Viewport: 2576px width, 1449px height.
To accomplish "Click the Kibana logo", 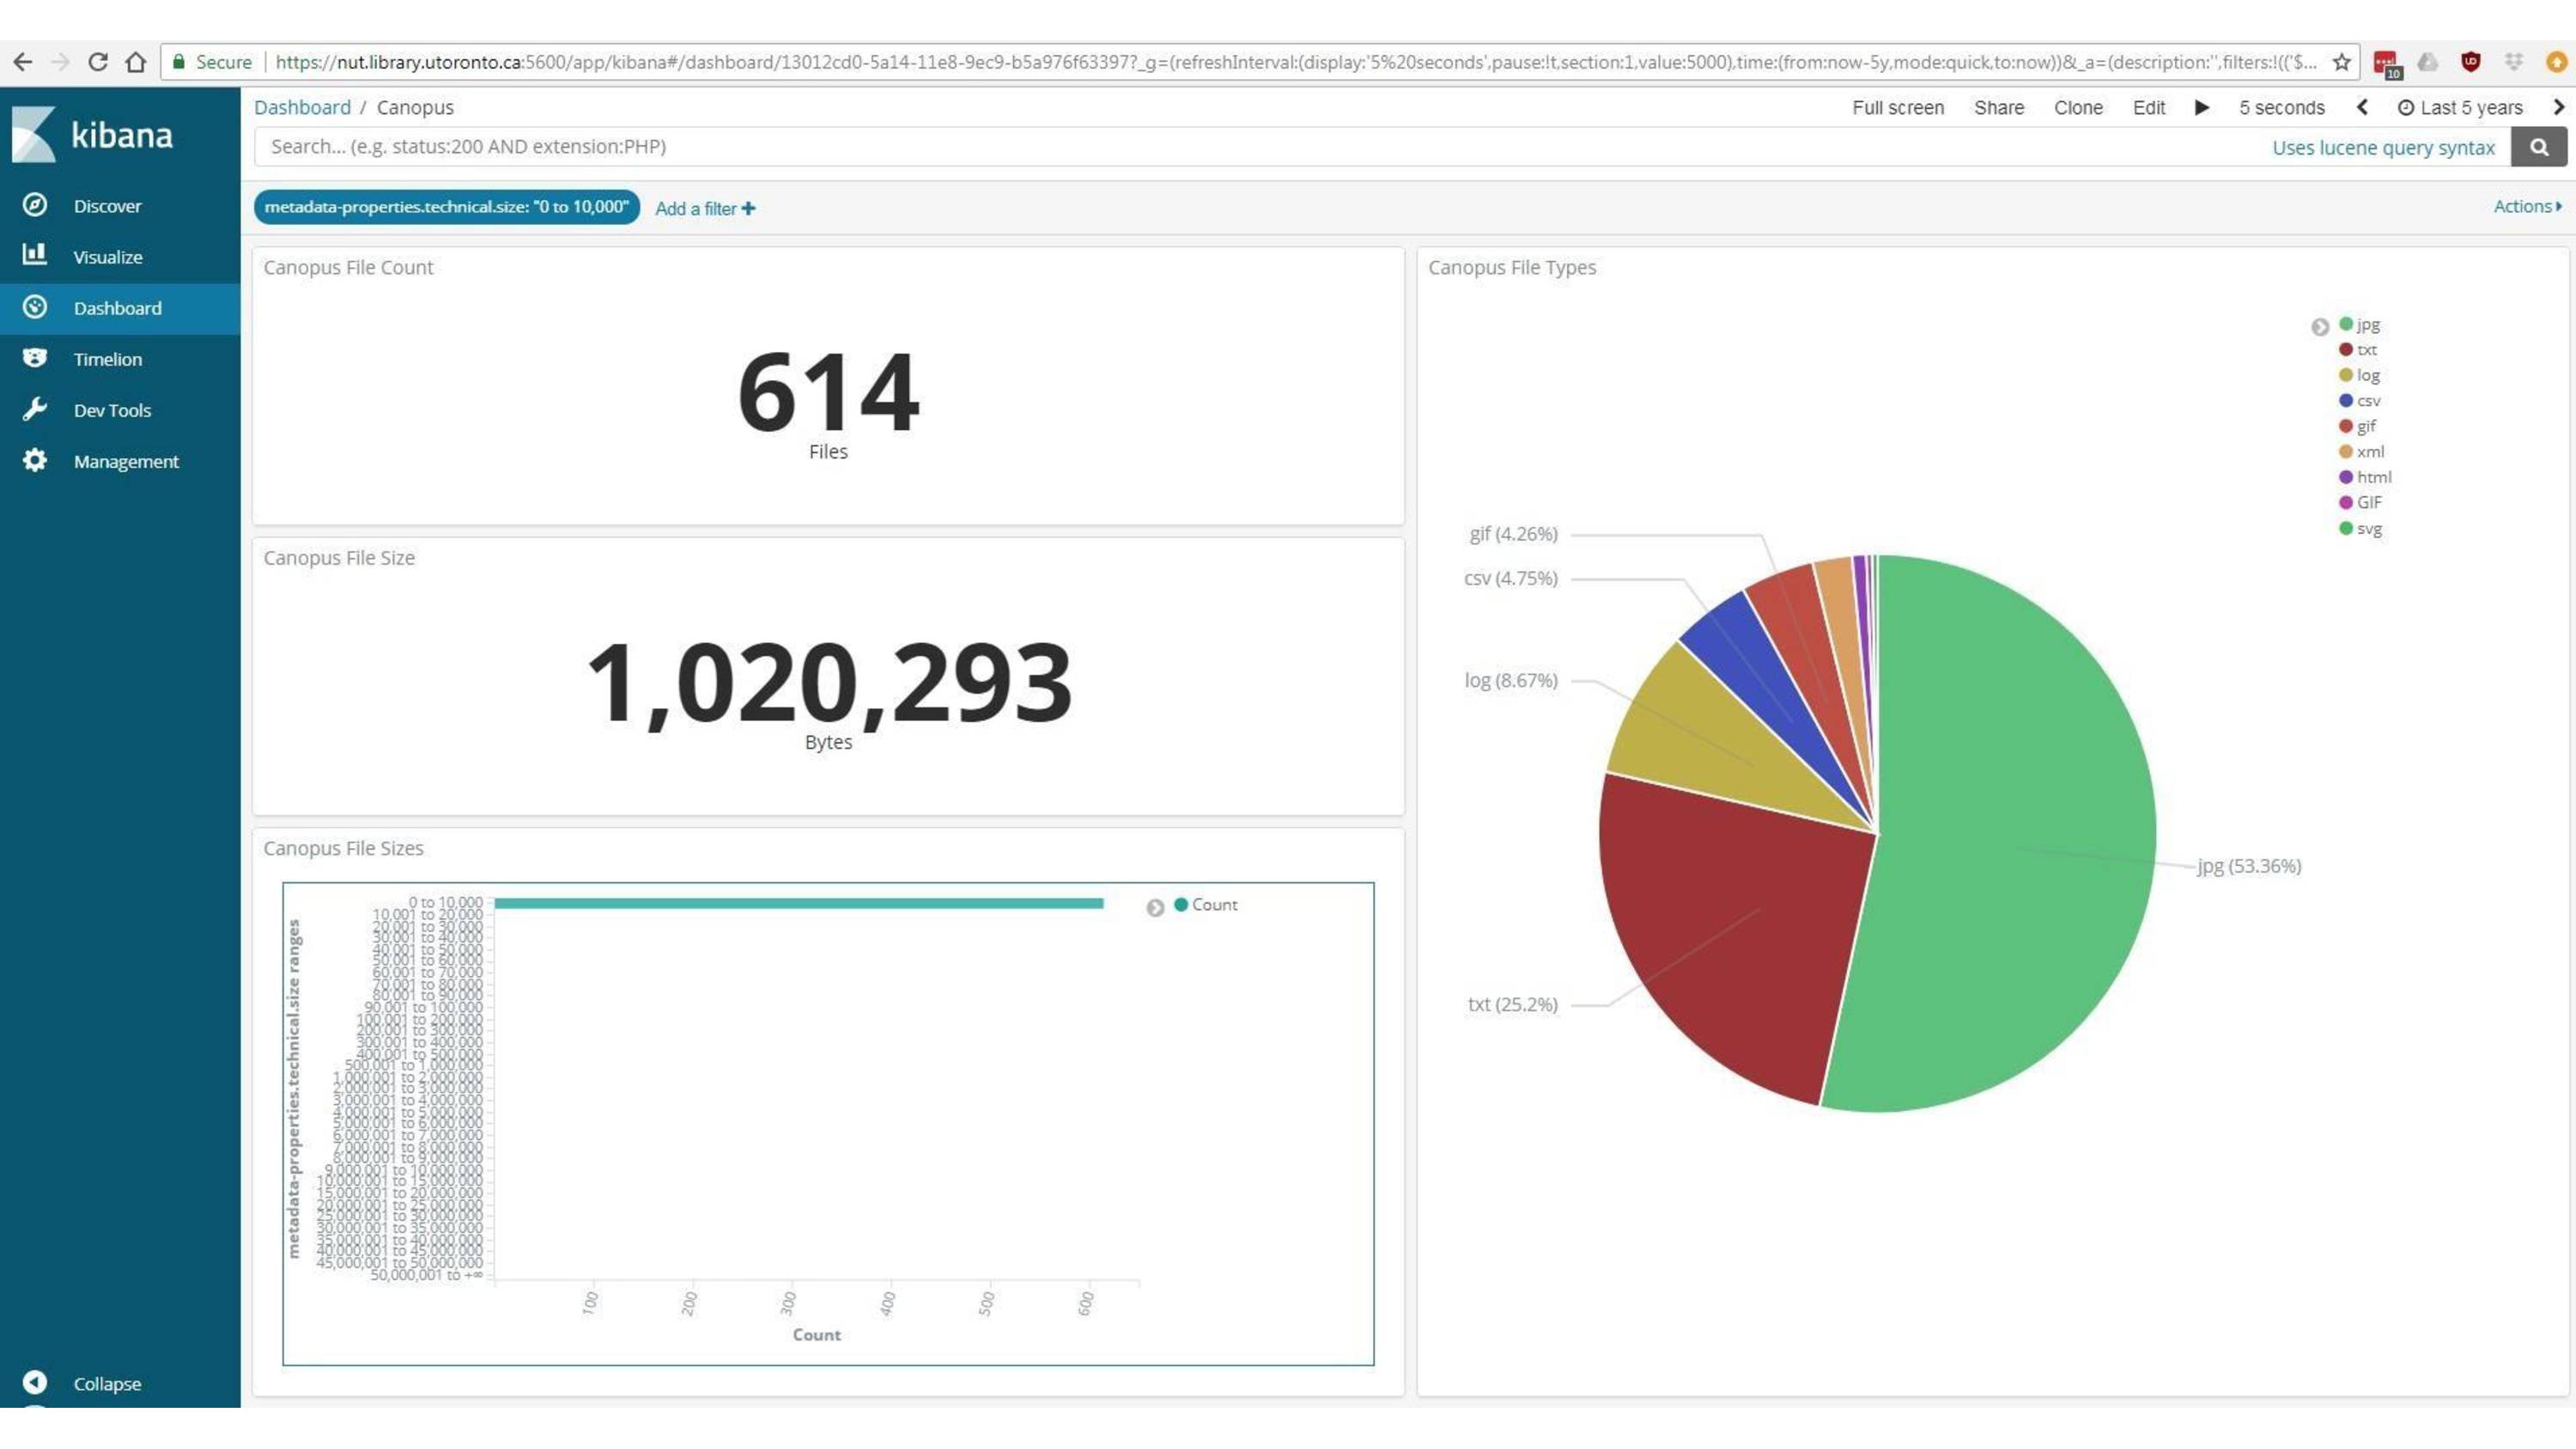I will pyautogui.click(x=93, y=134).
